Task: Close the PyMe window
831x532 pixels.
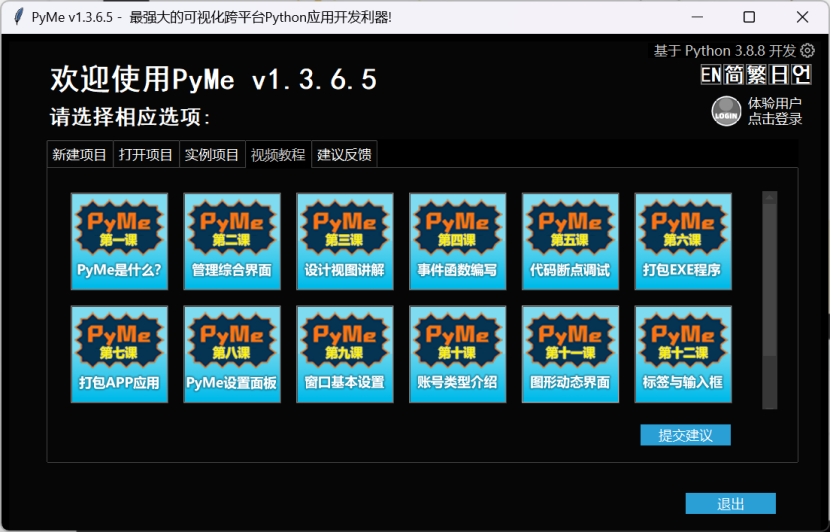Action: click(x=802, y=17)
